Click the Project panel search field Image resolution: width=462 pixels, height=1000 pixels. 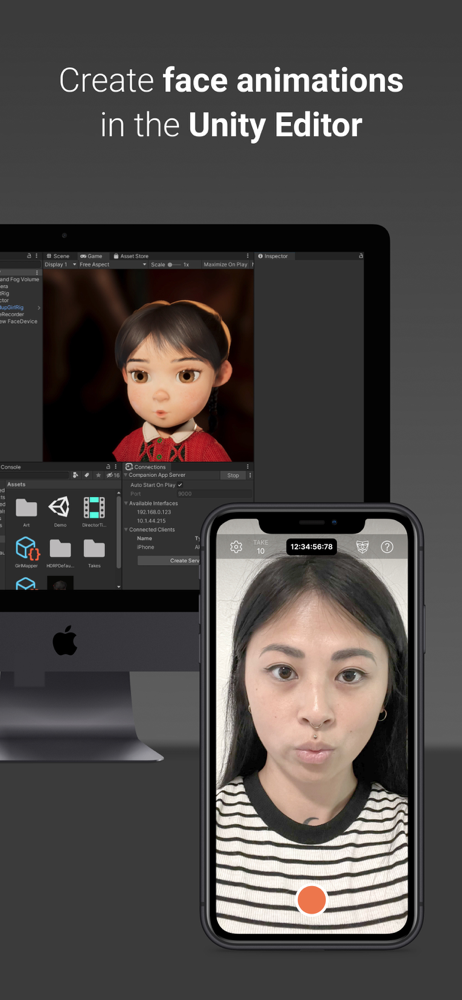click(34, 475)
